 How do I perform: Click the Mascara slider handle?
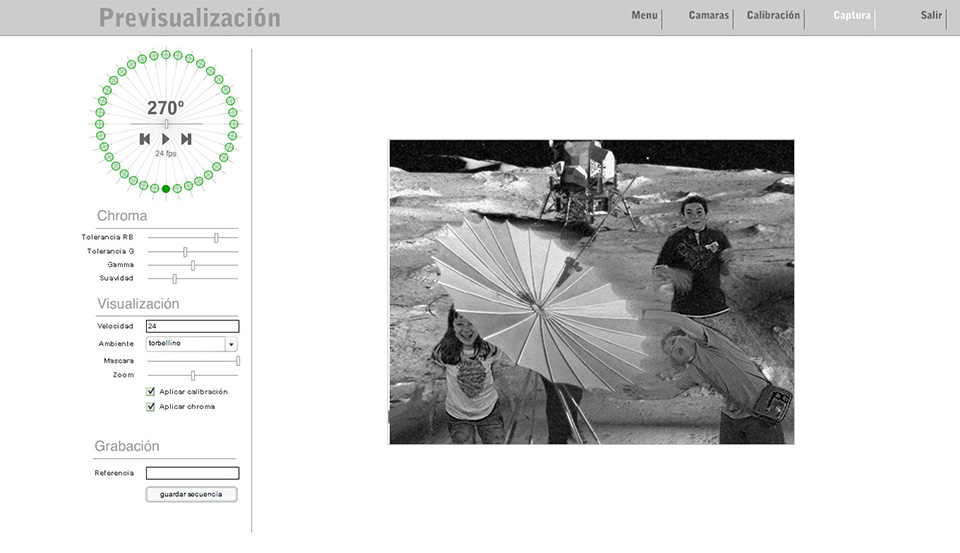[x=238, y=361]
